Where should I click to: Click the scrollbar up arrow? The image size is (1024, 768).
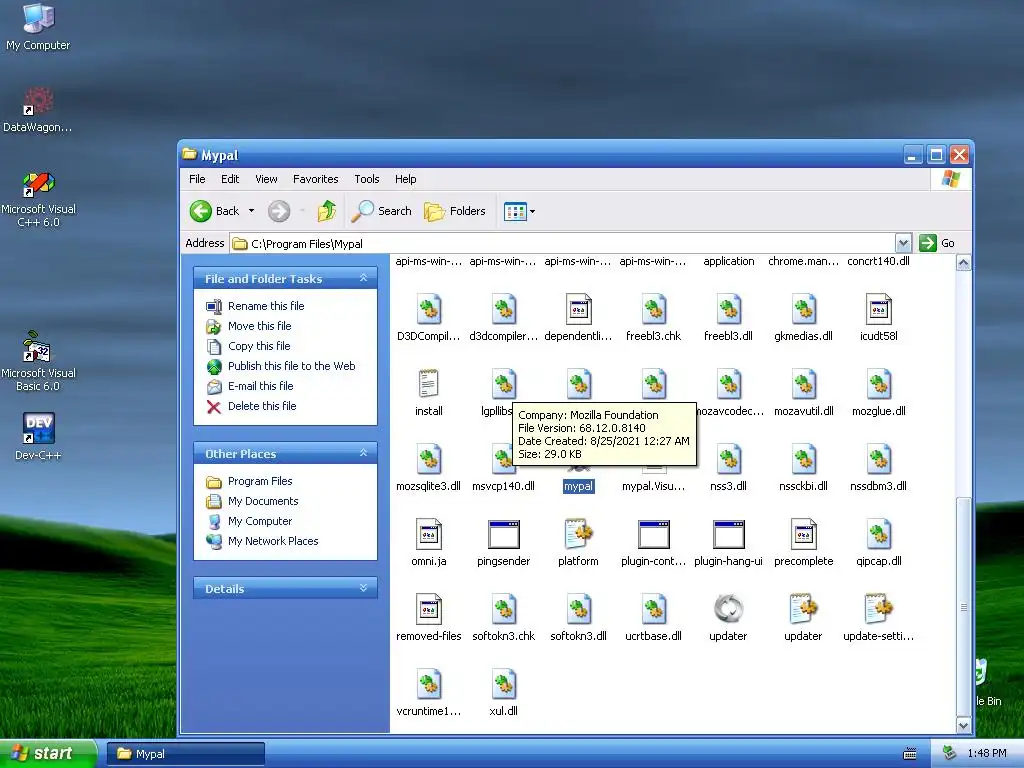(963, 263)
